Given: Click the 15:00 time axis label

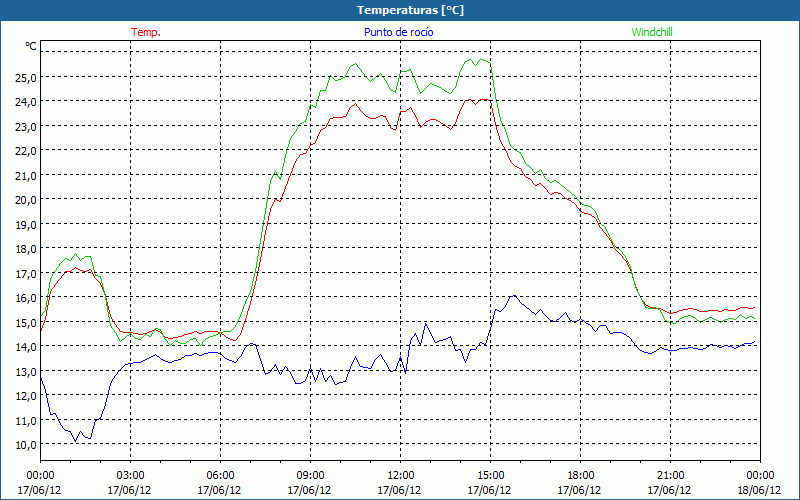Looking at the screenshot, I should click(490, 476).
